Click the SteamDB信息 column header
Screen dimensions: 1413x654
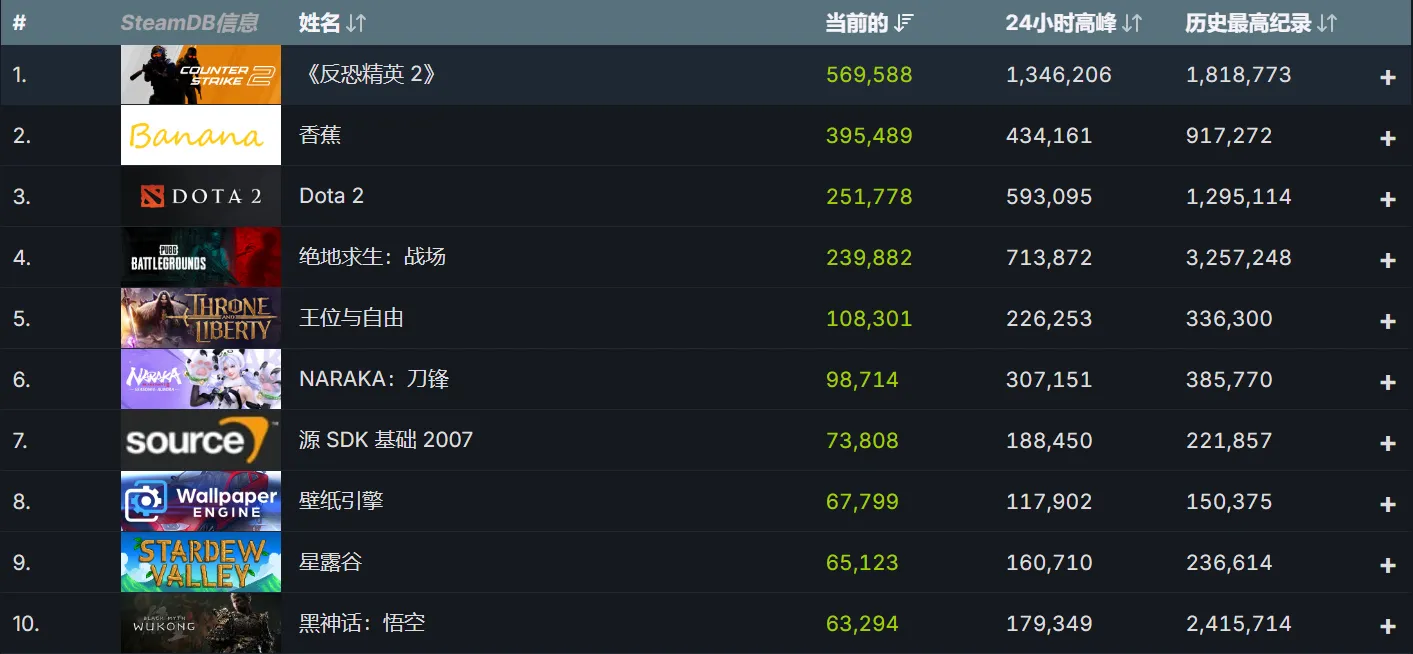pyautogui.click(x=189, y=23)
